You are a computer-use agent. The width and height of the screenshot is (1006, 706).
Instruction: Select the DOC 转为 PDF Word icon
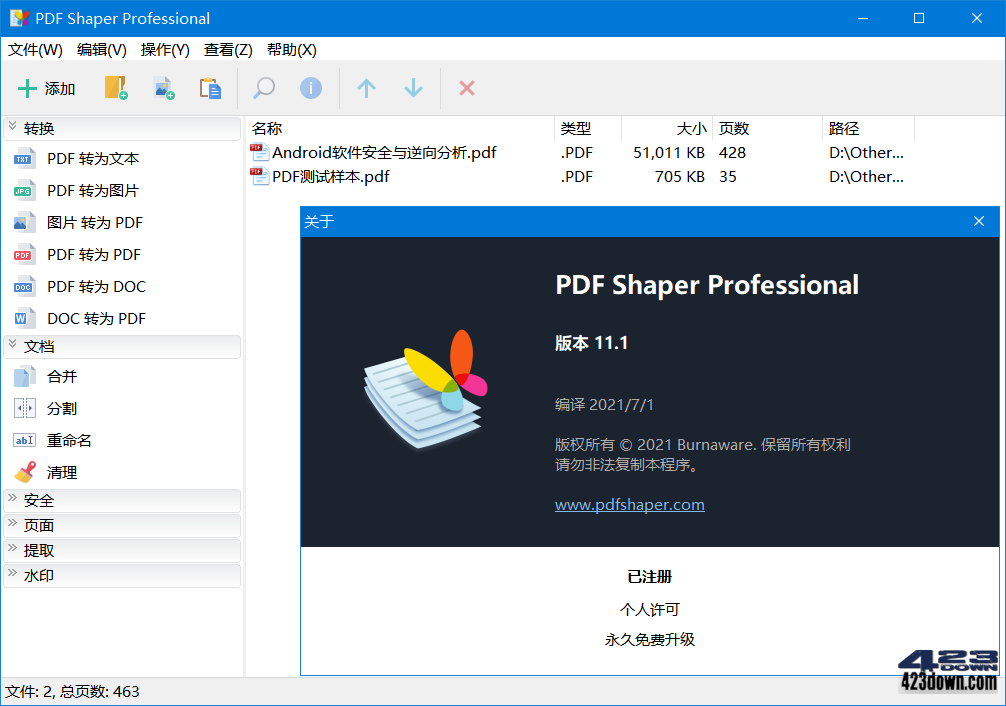point(24,318)
